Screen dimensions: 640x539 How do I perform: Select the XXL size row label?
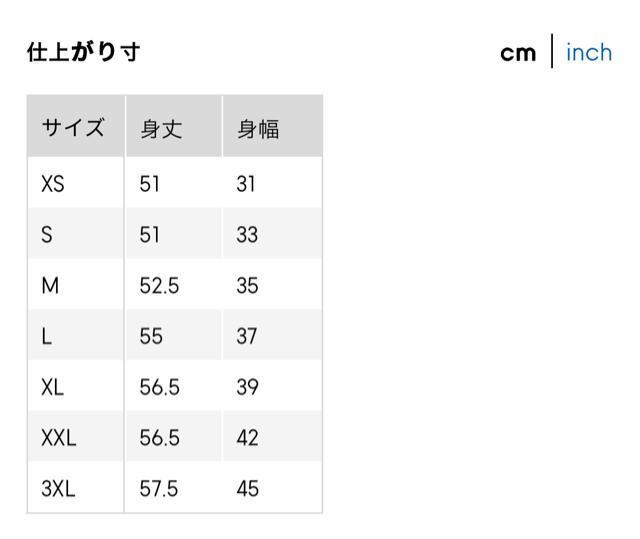coord(58,438)
